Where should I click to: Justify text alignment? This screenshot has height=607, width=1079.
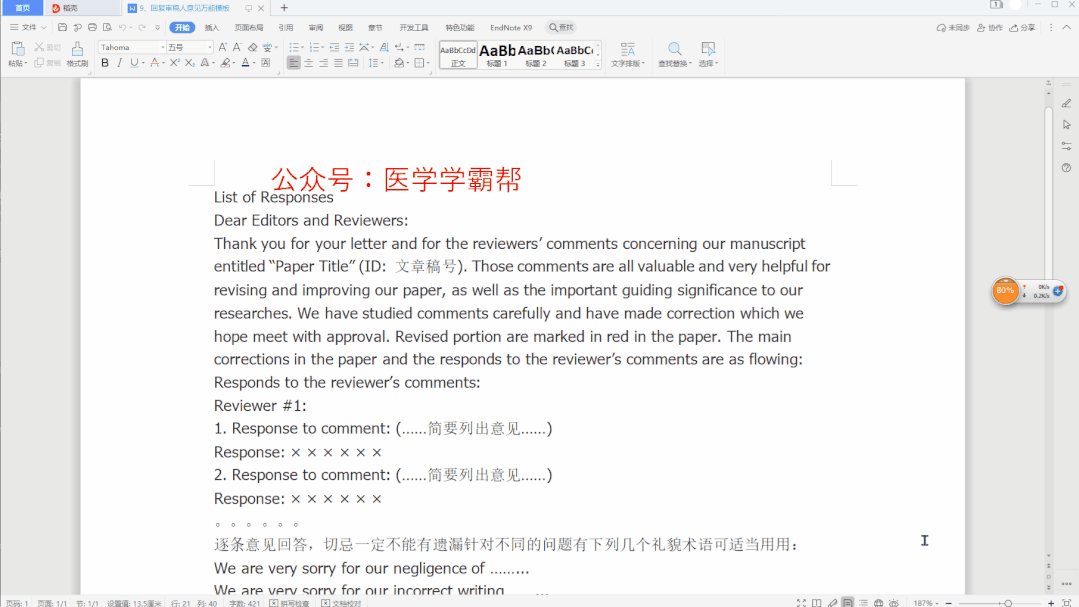339,63
